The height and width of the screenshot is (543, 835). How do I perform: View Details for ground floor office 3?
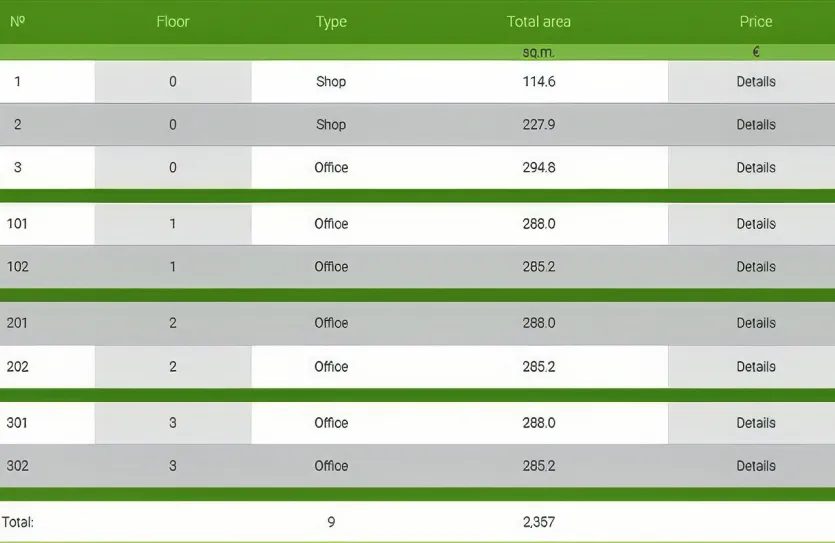click(755, 168)
